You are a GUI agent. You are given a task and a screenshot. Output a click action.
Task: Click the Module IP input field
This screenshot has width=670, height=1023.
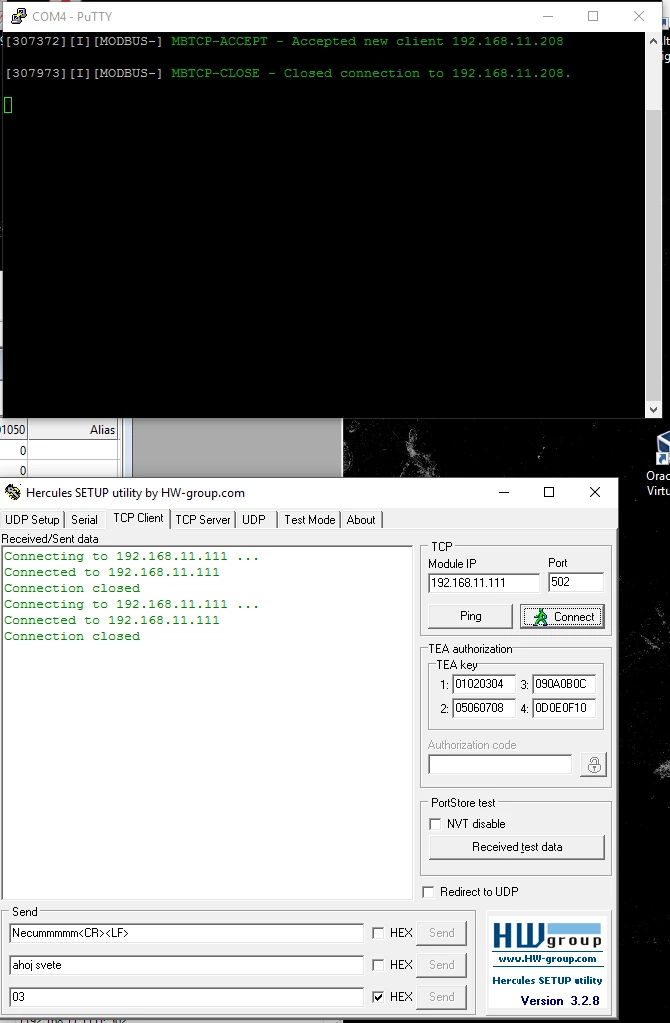[484, 583]
